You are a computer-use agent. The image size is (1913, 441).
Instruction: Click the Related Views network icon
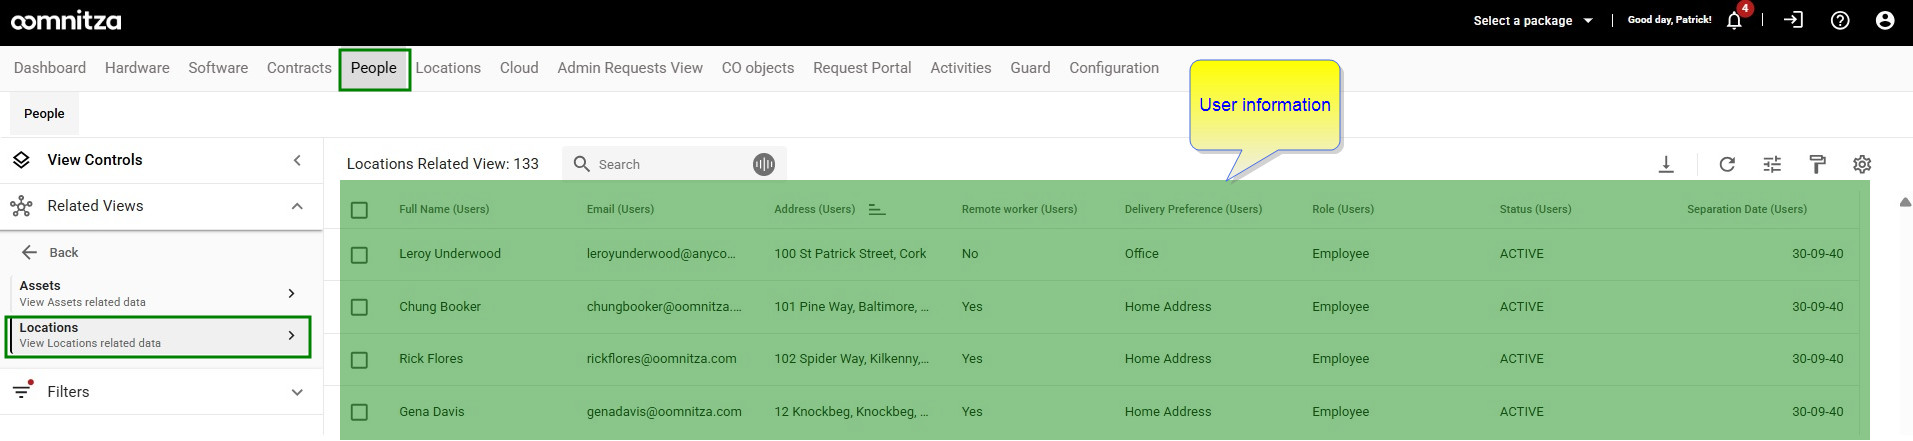click(x=21, y=206)
